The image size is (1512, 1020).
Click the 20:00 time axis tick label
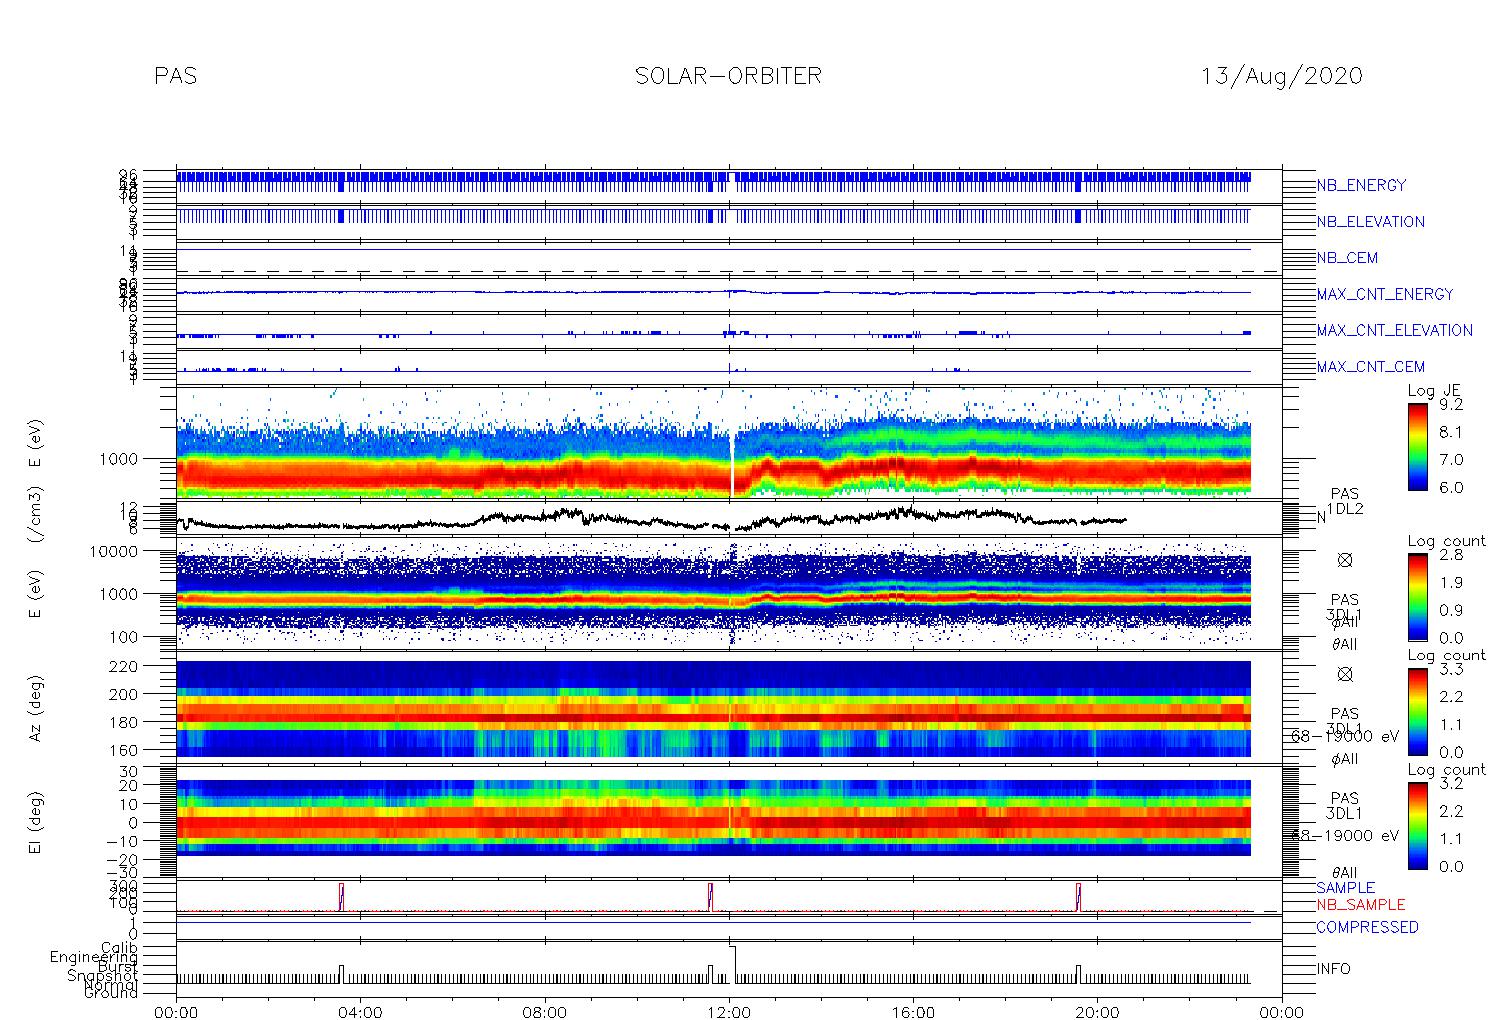1098,1011
